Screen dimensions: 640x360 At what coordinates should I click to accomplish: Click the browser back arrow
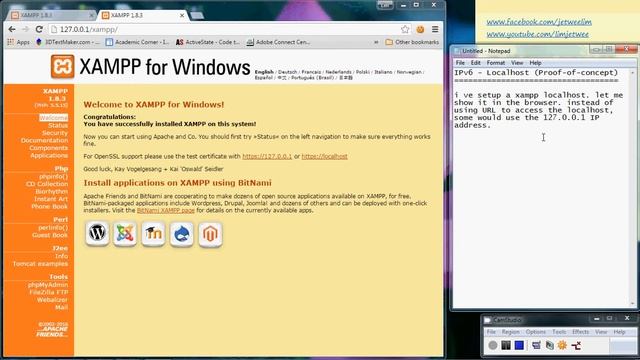tap(12, 29)
